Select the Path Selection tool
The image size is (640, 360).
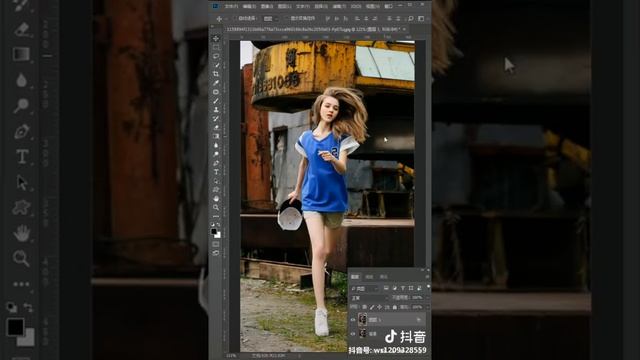pos(216,181)
